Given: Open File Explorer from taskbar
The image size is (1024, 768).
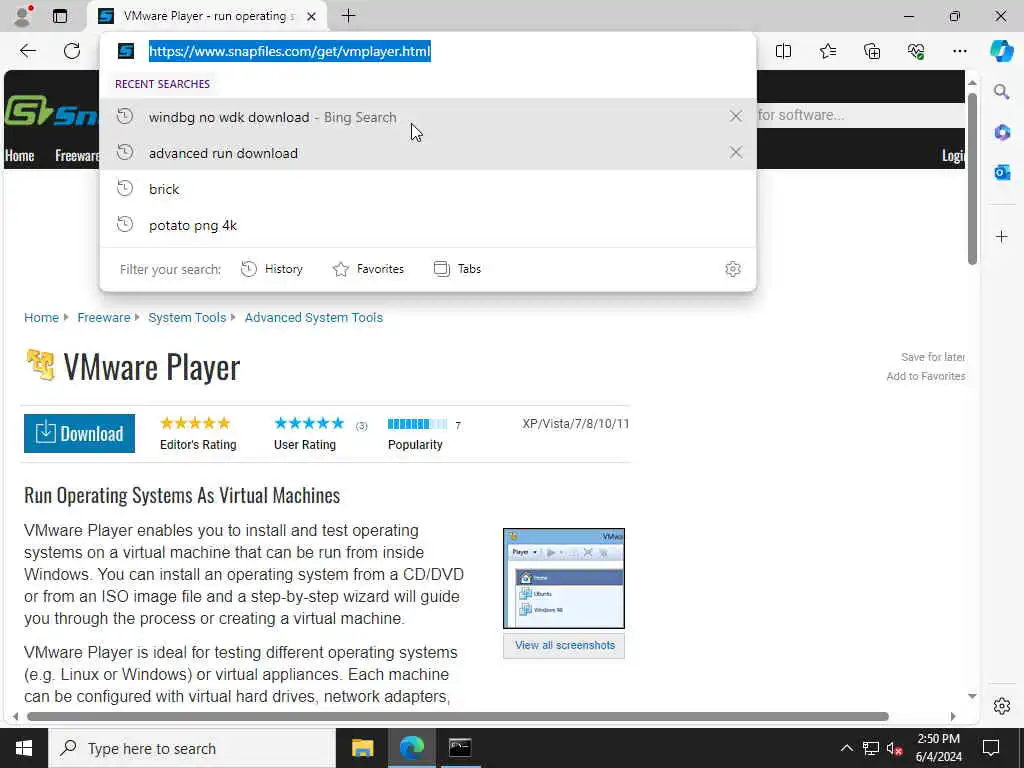Looking at the screenshot, I should 362,748.
